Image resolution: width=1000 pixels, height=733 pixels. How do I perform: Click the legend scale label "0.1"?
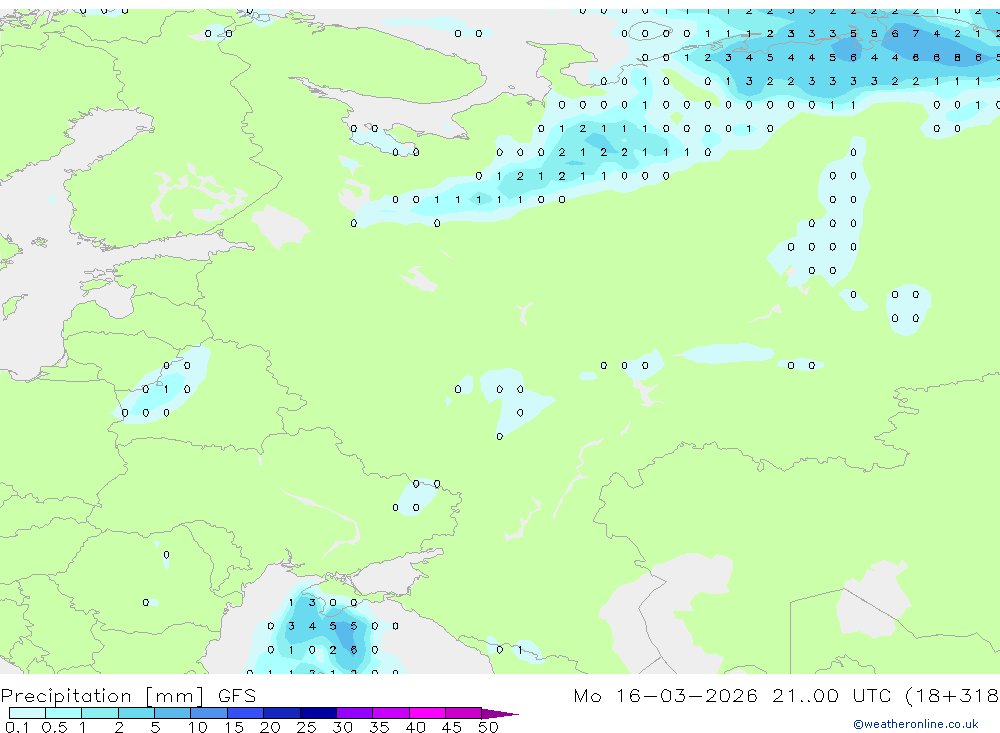tap(17, 727)
